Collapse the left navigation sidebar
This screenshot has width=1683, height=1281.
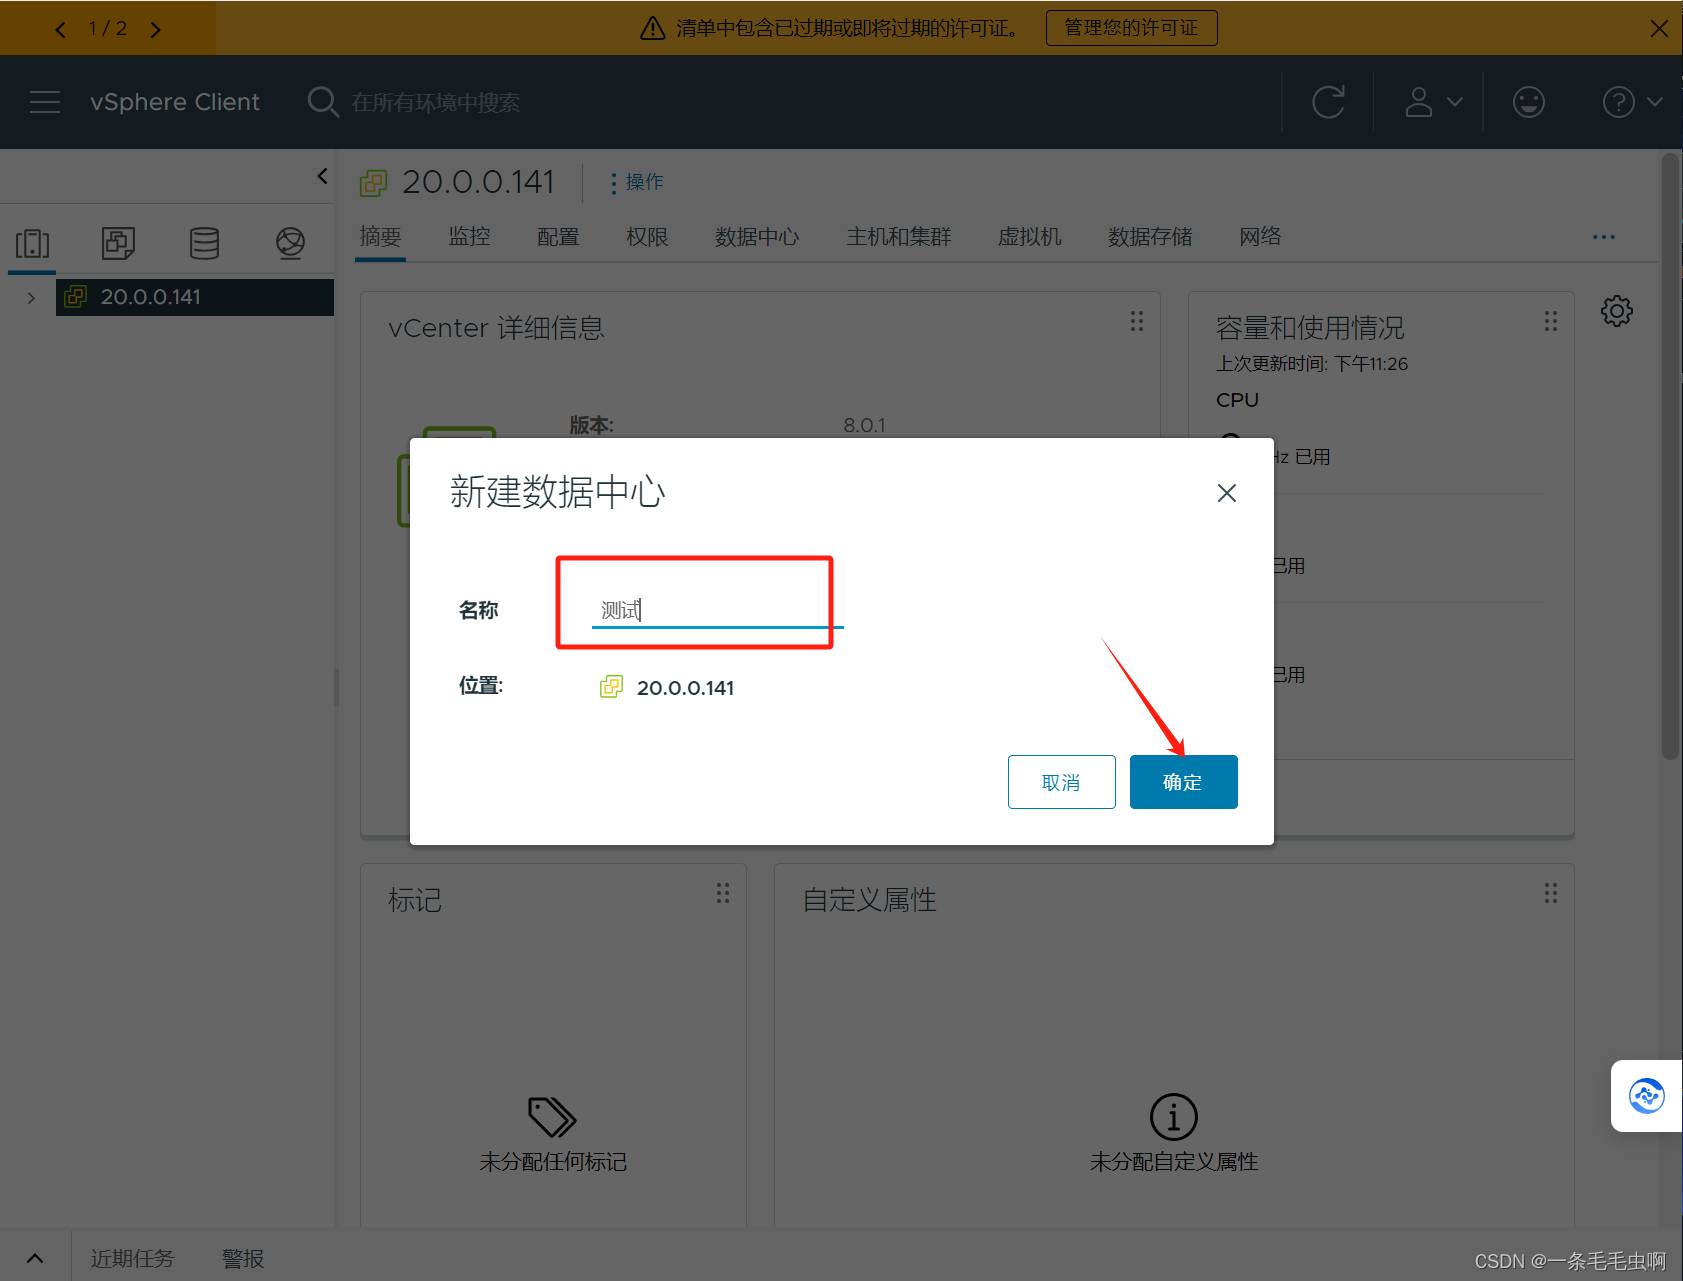click(322, 176)
